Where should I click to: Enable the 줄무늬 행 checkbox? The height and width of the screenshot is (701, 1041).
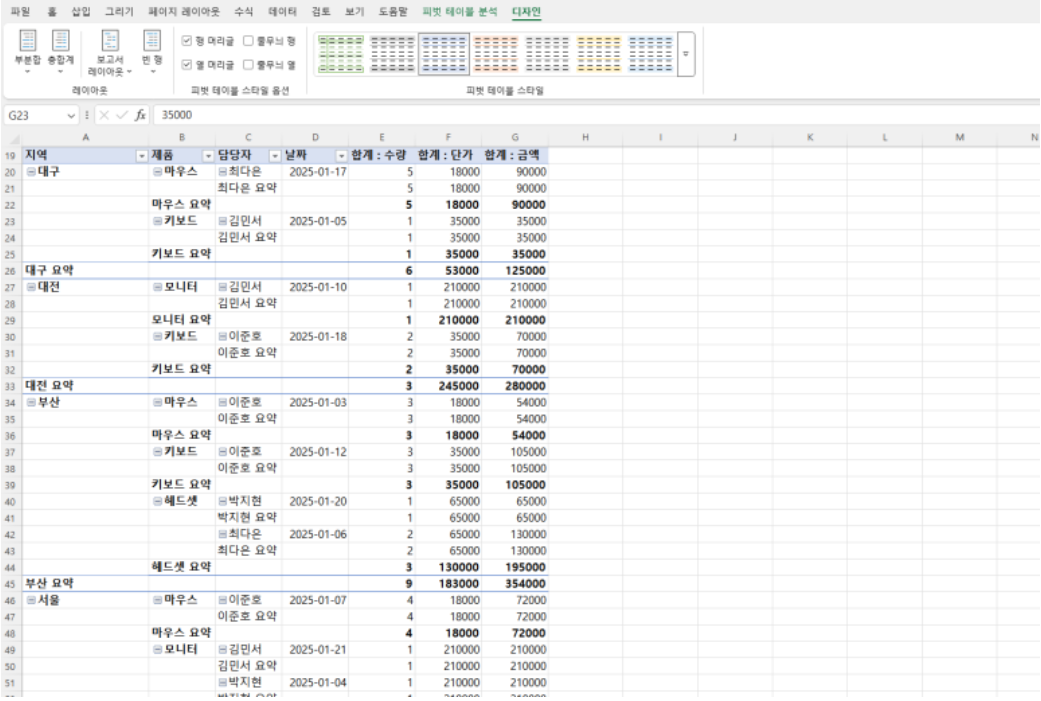[247, 42]
